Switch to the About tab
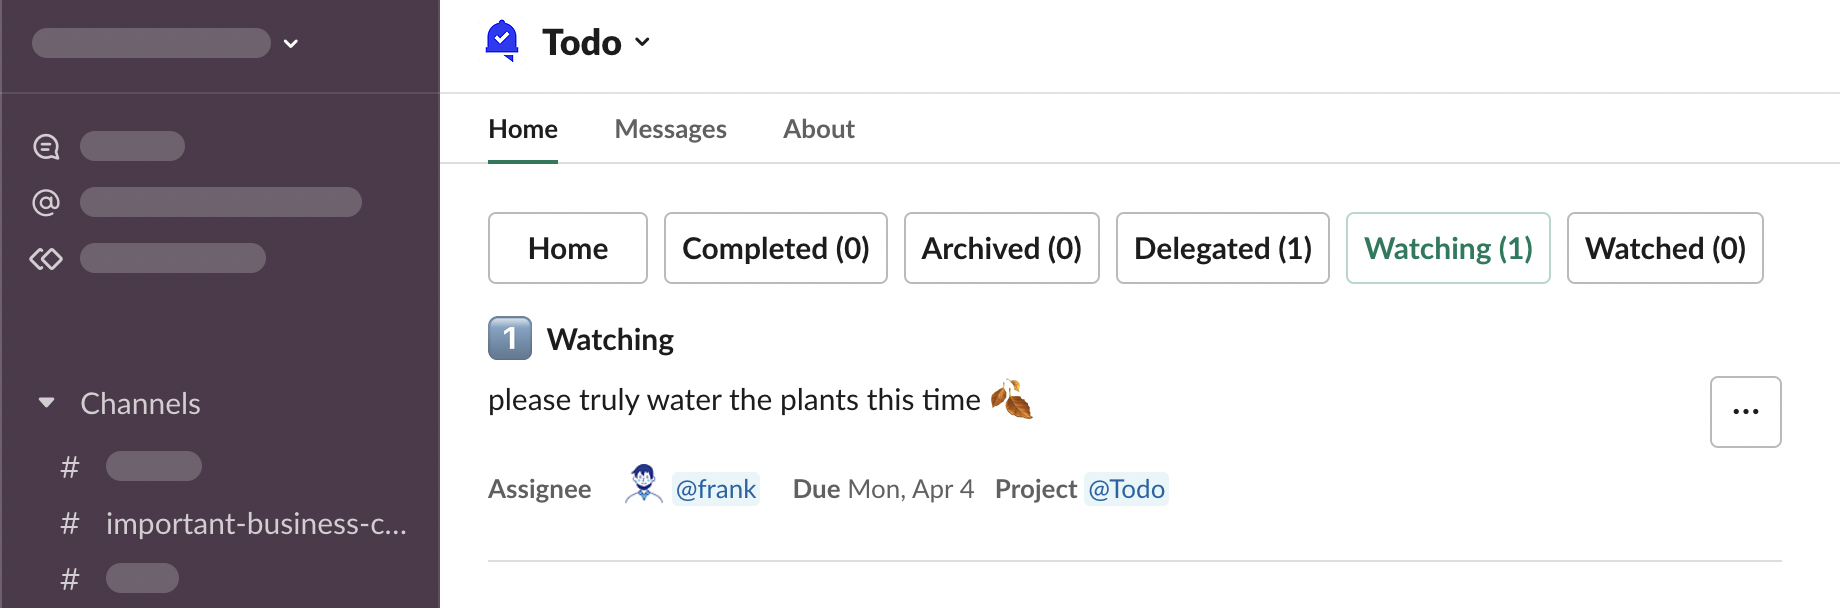This screenshot has width=1840, height=608. point(818,129)
